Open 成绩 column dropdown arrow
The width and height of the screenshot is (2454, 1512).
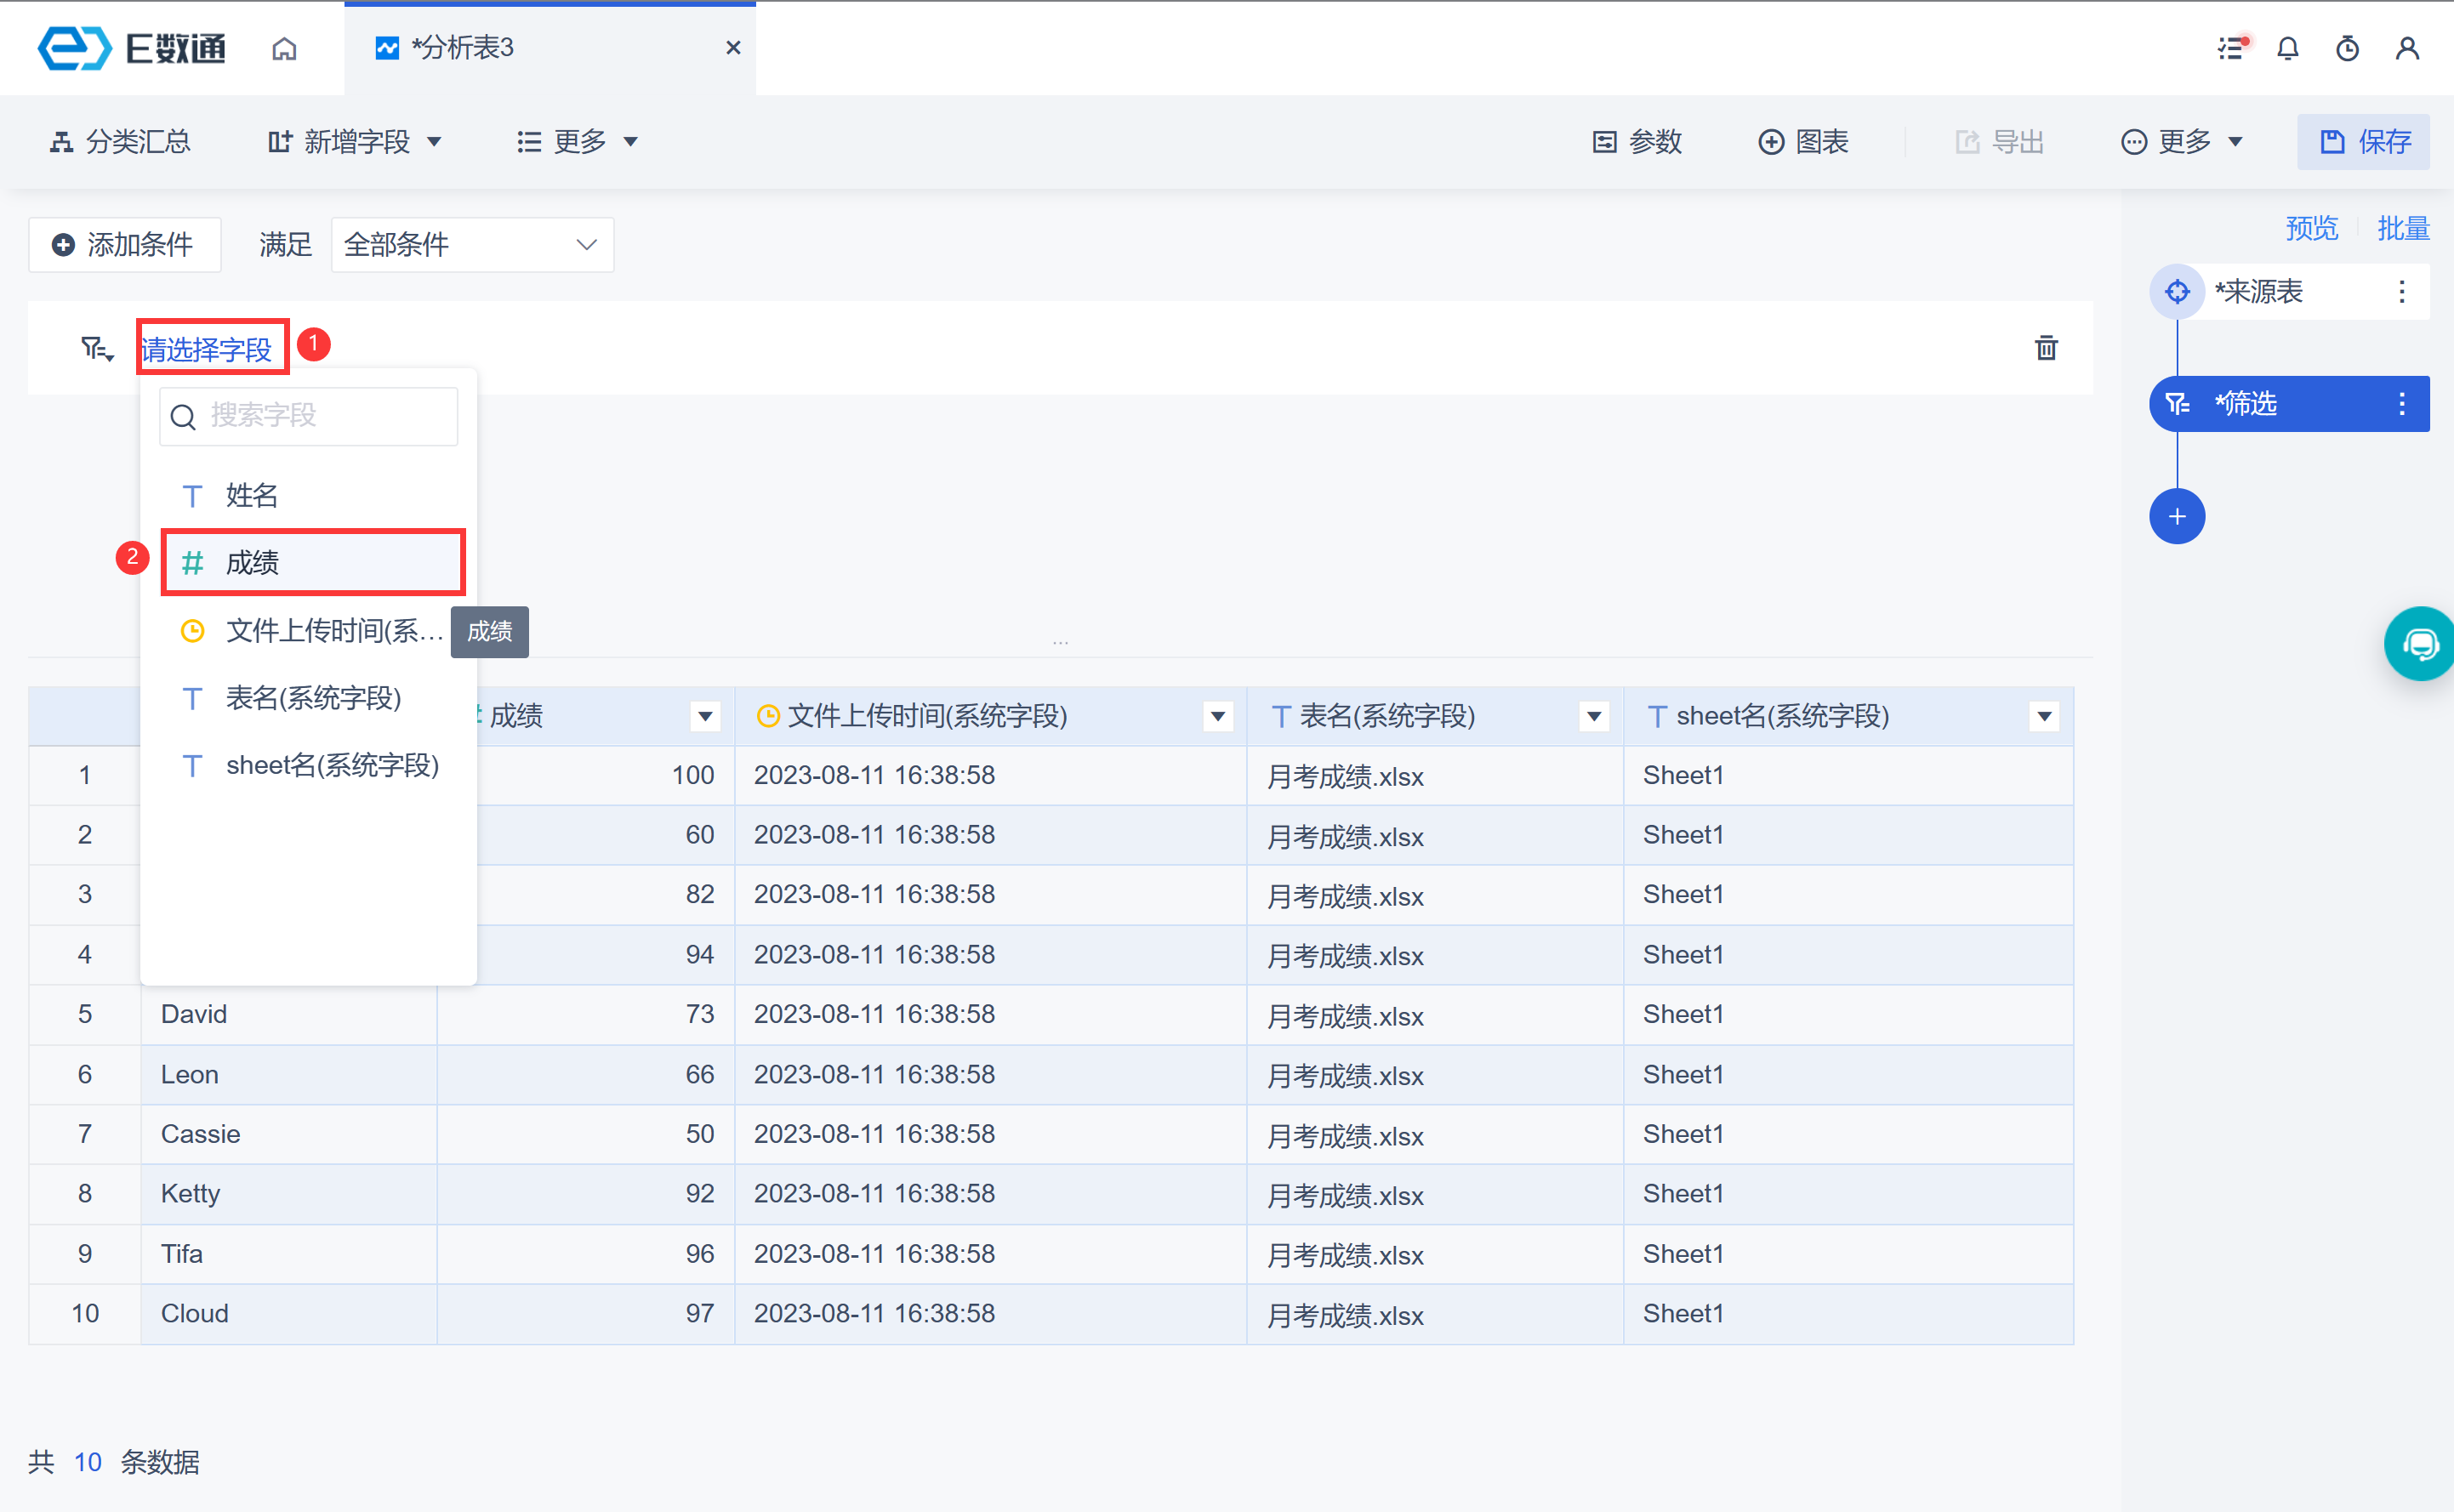coord(705,716)
